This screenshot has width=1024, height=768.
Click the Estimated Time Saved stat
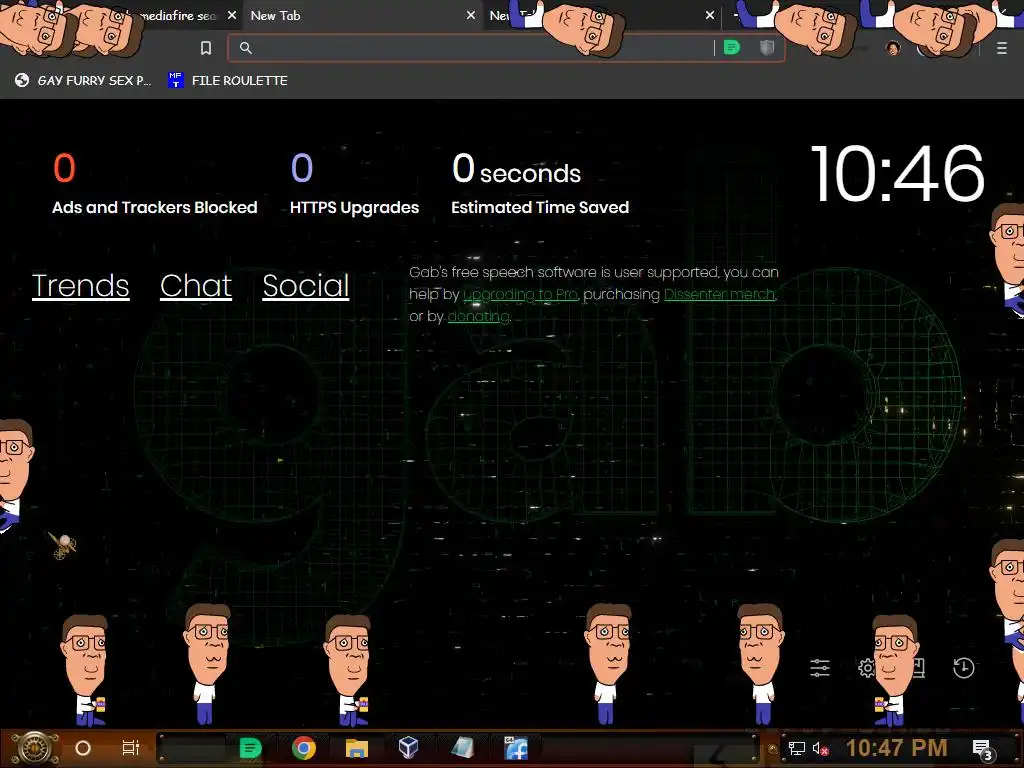[540, 184]
